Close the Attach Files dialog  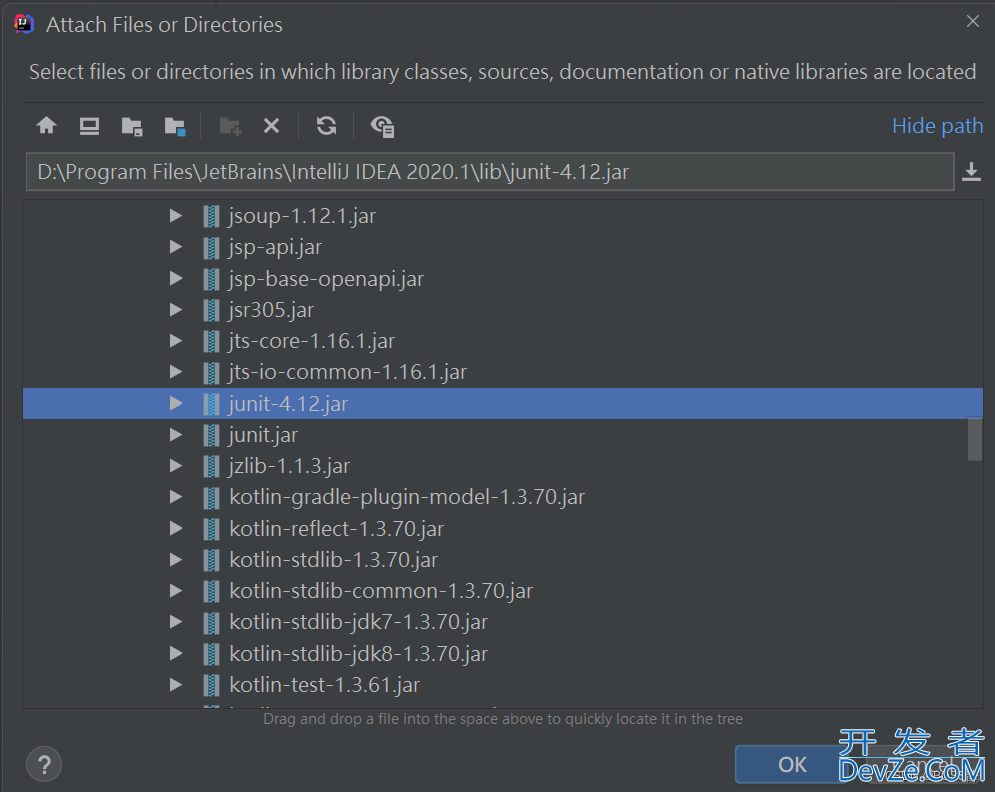coord(973,22)
